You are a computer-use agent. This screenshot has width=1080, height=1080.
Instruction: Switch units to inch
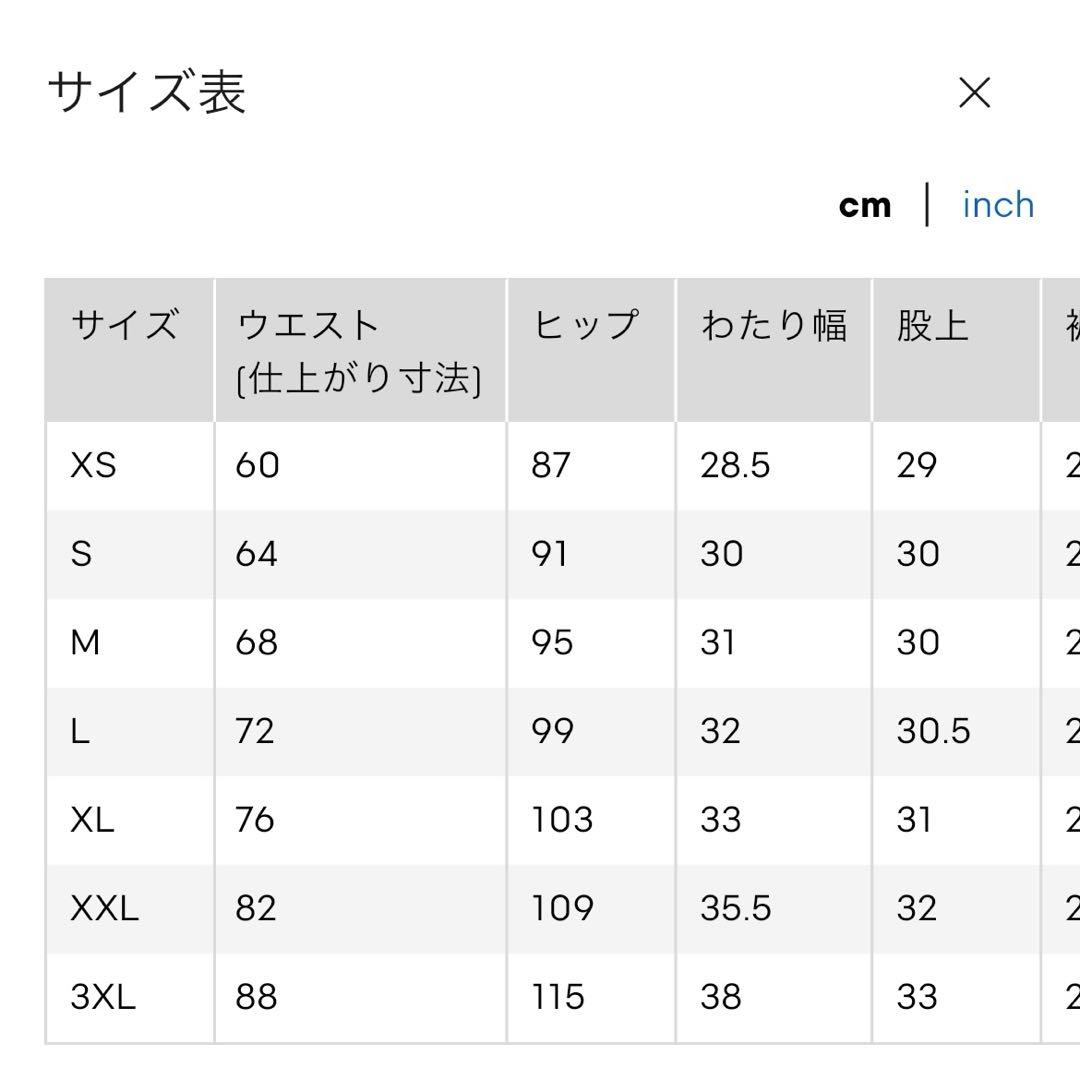tap(998, 205)
